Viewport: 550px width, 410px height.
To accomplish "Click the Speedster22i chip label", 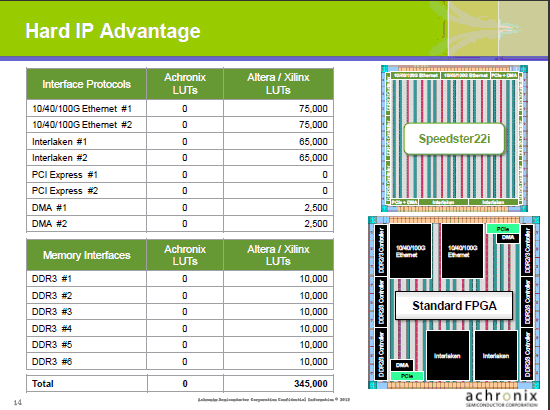I will click(x=454, y=139).
